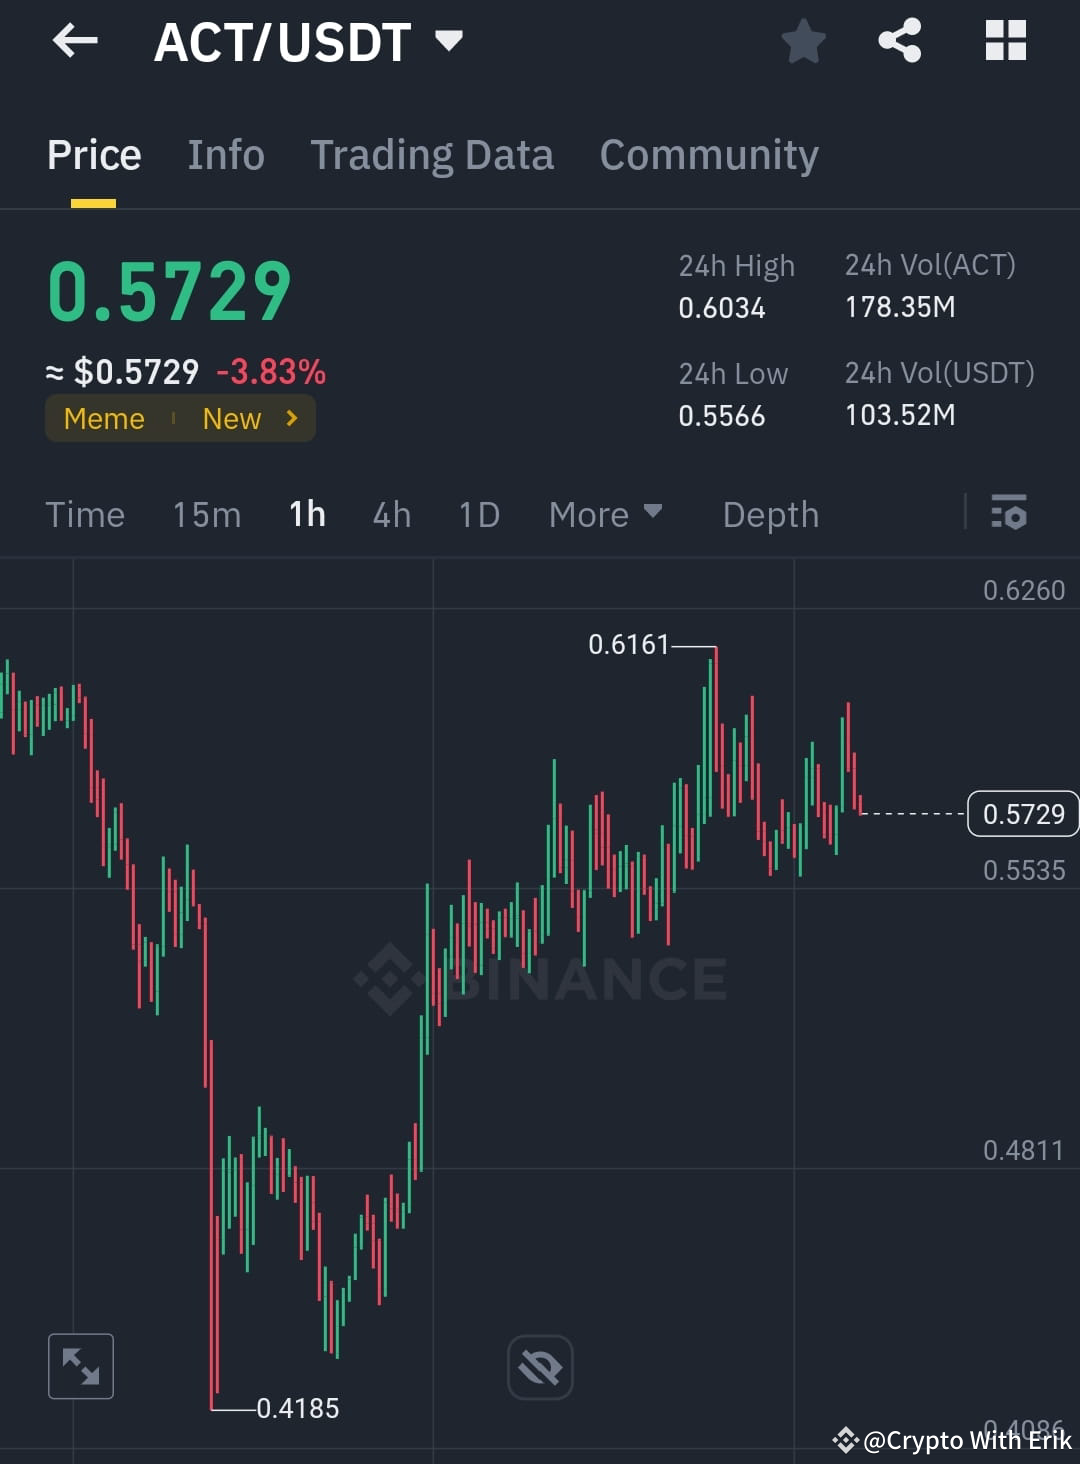The width and height of the screenshot is (1080, 1464).
Task: Switch to the Trading Data tab
Action: [432, 155]
